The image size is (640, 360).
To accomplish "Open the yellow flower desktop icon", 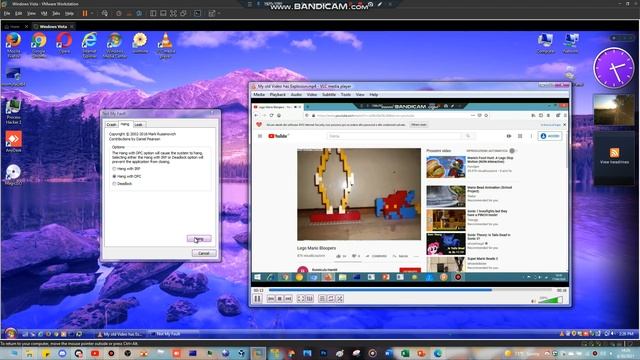I will (140, 42).
